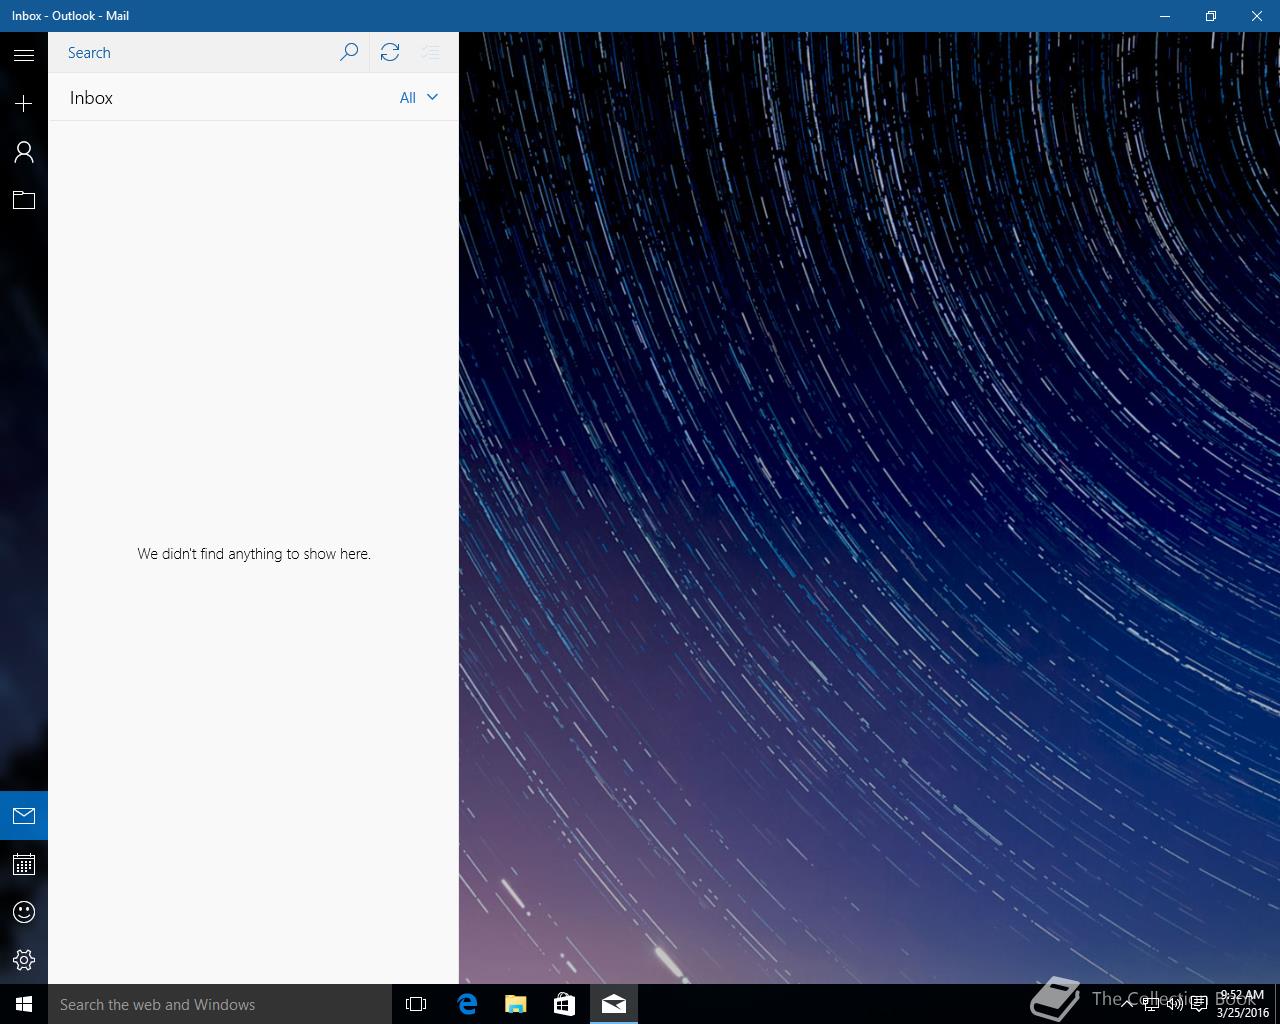The width and height of the screenshot is (1280, 1024).
Task: Open the volume control in system tray
Action: [x=1174, y=1004]
